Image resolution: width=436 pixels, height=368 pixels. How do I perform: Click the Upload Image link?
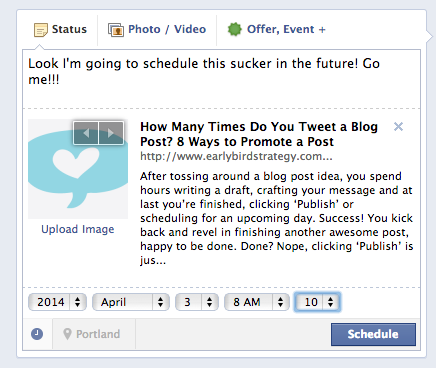(x=78, y=229)
